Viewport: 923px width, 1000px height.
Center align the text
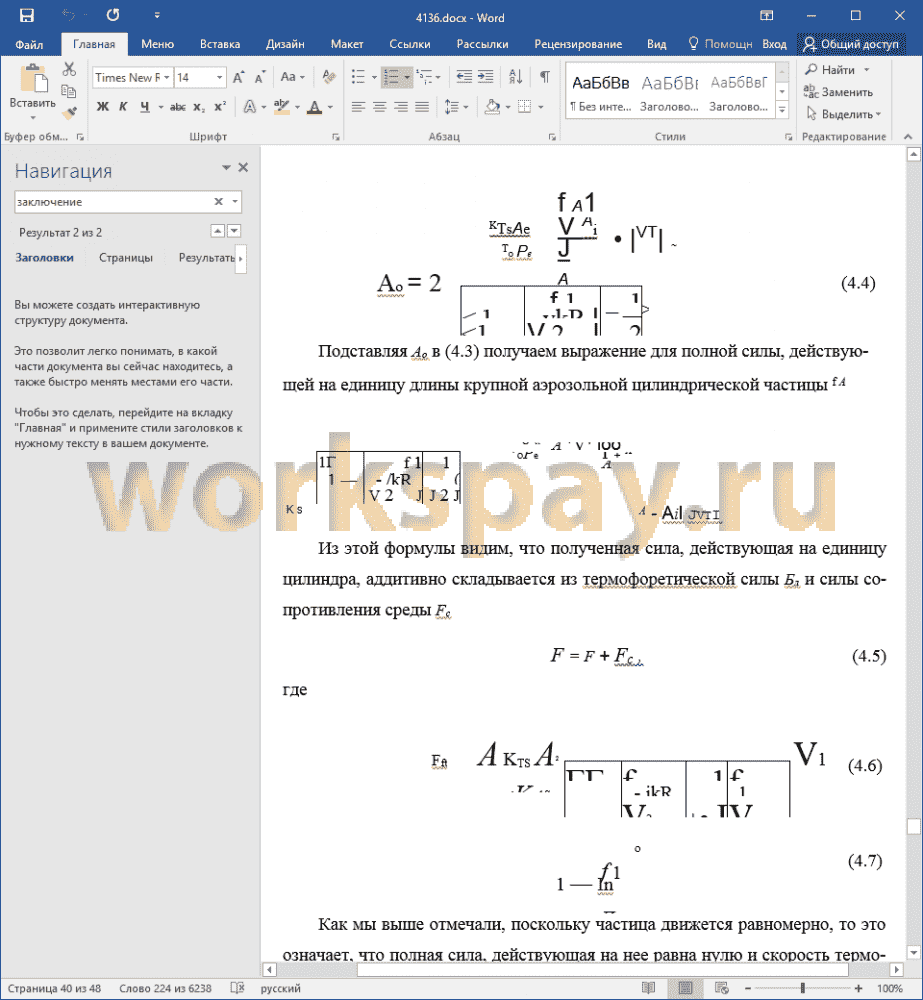tap(380, 107)
